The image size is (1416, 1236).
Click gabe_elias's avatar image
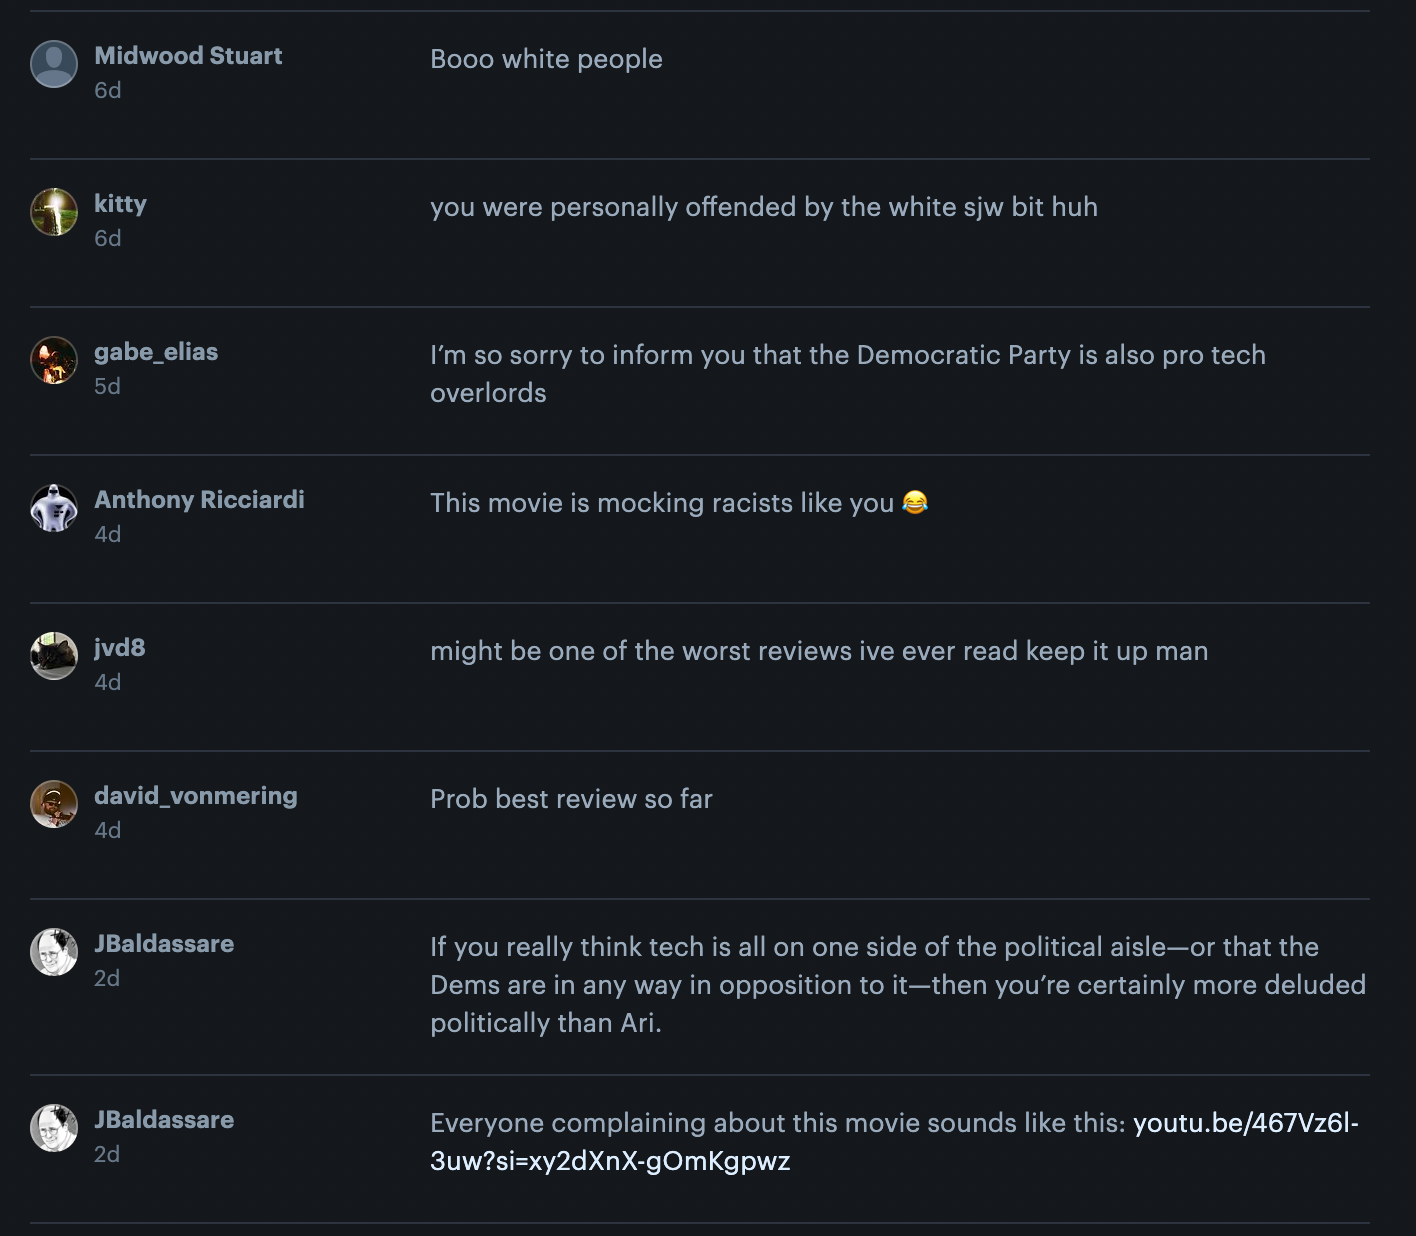pos(54,360)
